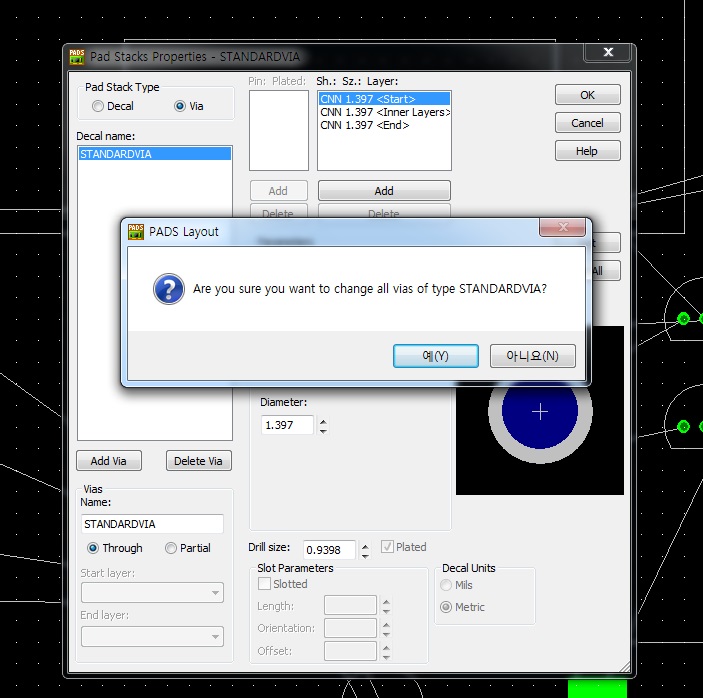The image size is (703, 698).
Task: Click the Diameter field showing 1.397
Action: (287, 425)
